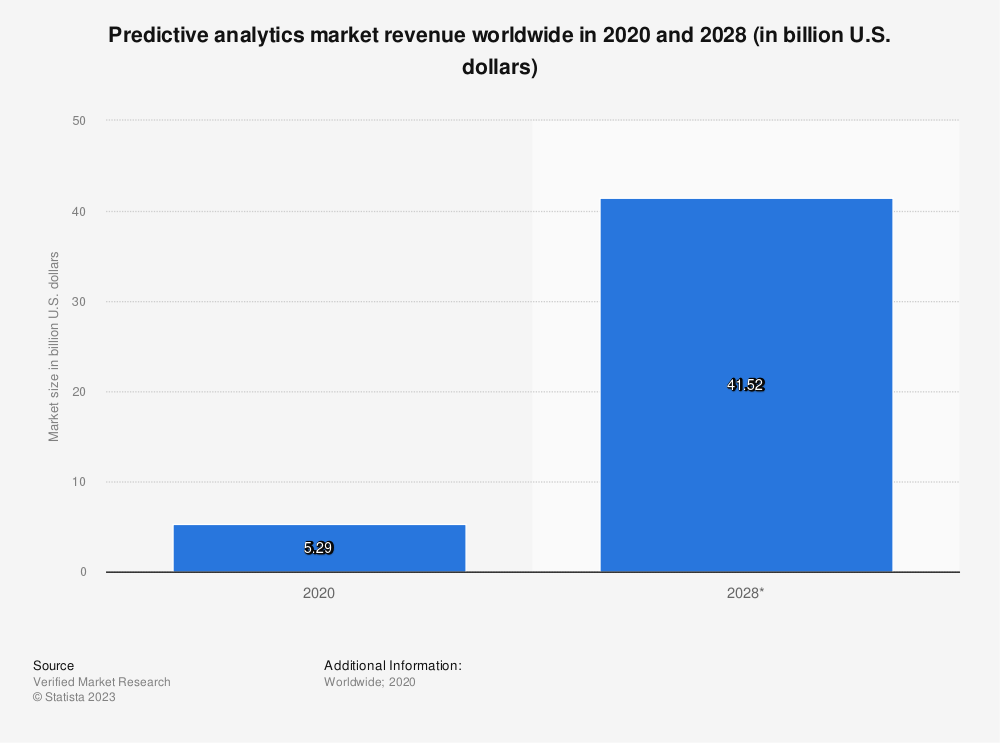
Task: Click the Additional Information heading
Action: tap(392, 666)
